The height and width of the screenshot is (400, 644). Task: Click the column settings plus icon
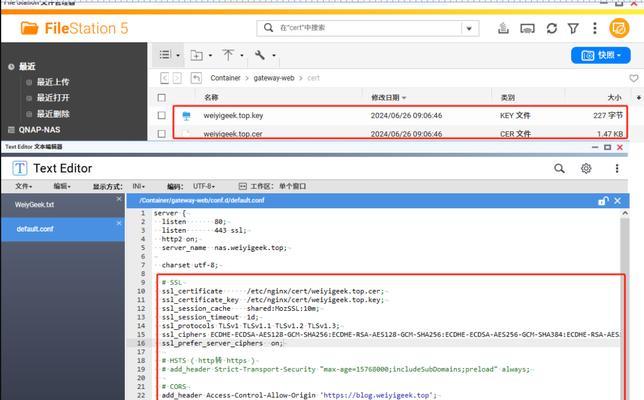click(x=639, y=98)
